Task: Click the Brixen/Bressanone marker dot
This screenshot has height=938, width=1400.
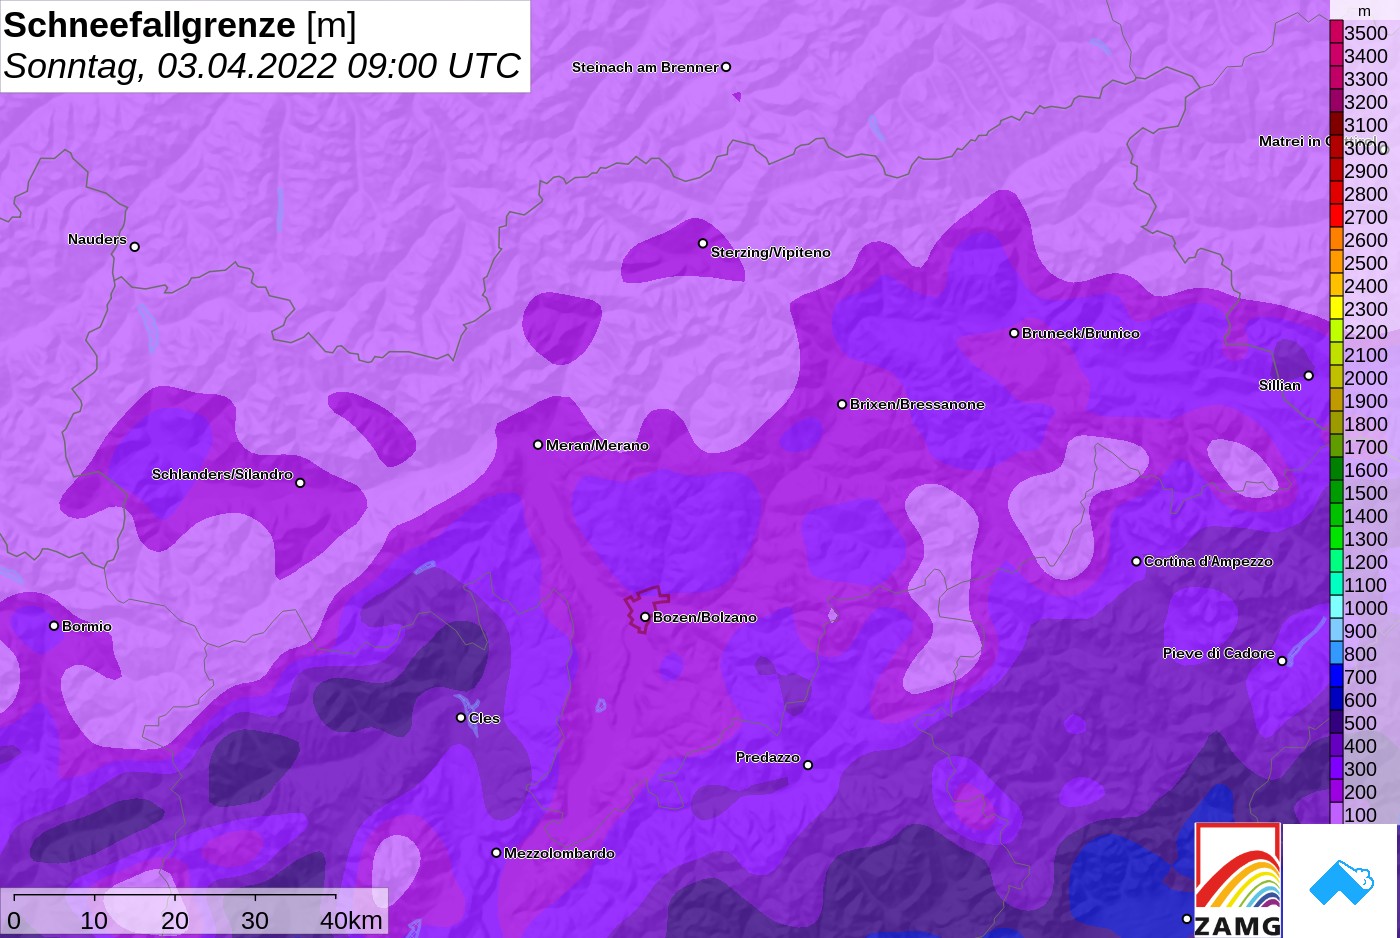Action: pos(842,404)
